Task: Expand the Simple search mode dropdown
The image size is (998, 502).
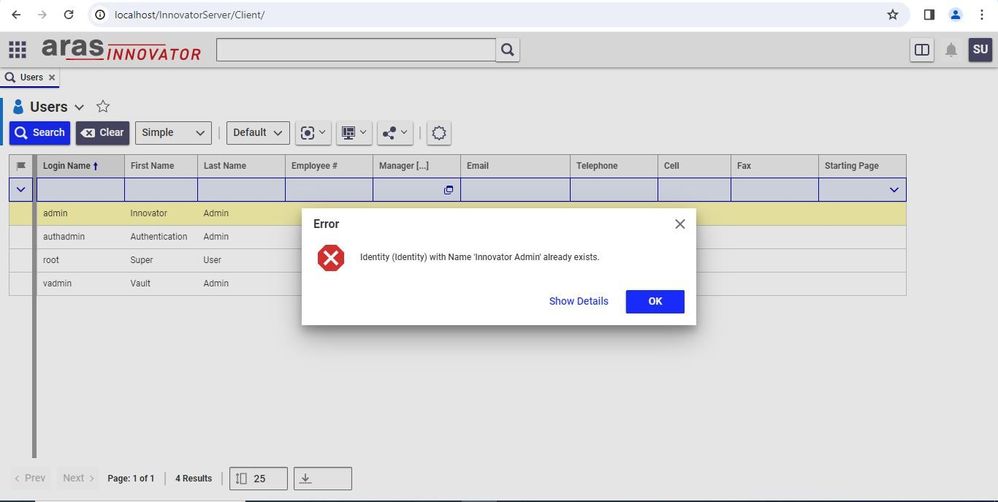Action: pyautogui.click(x=173, y=133)
